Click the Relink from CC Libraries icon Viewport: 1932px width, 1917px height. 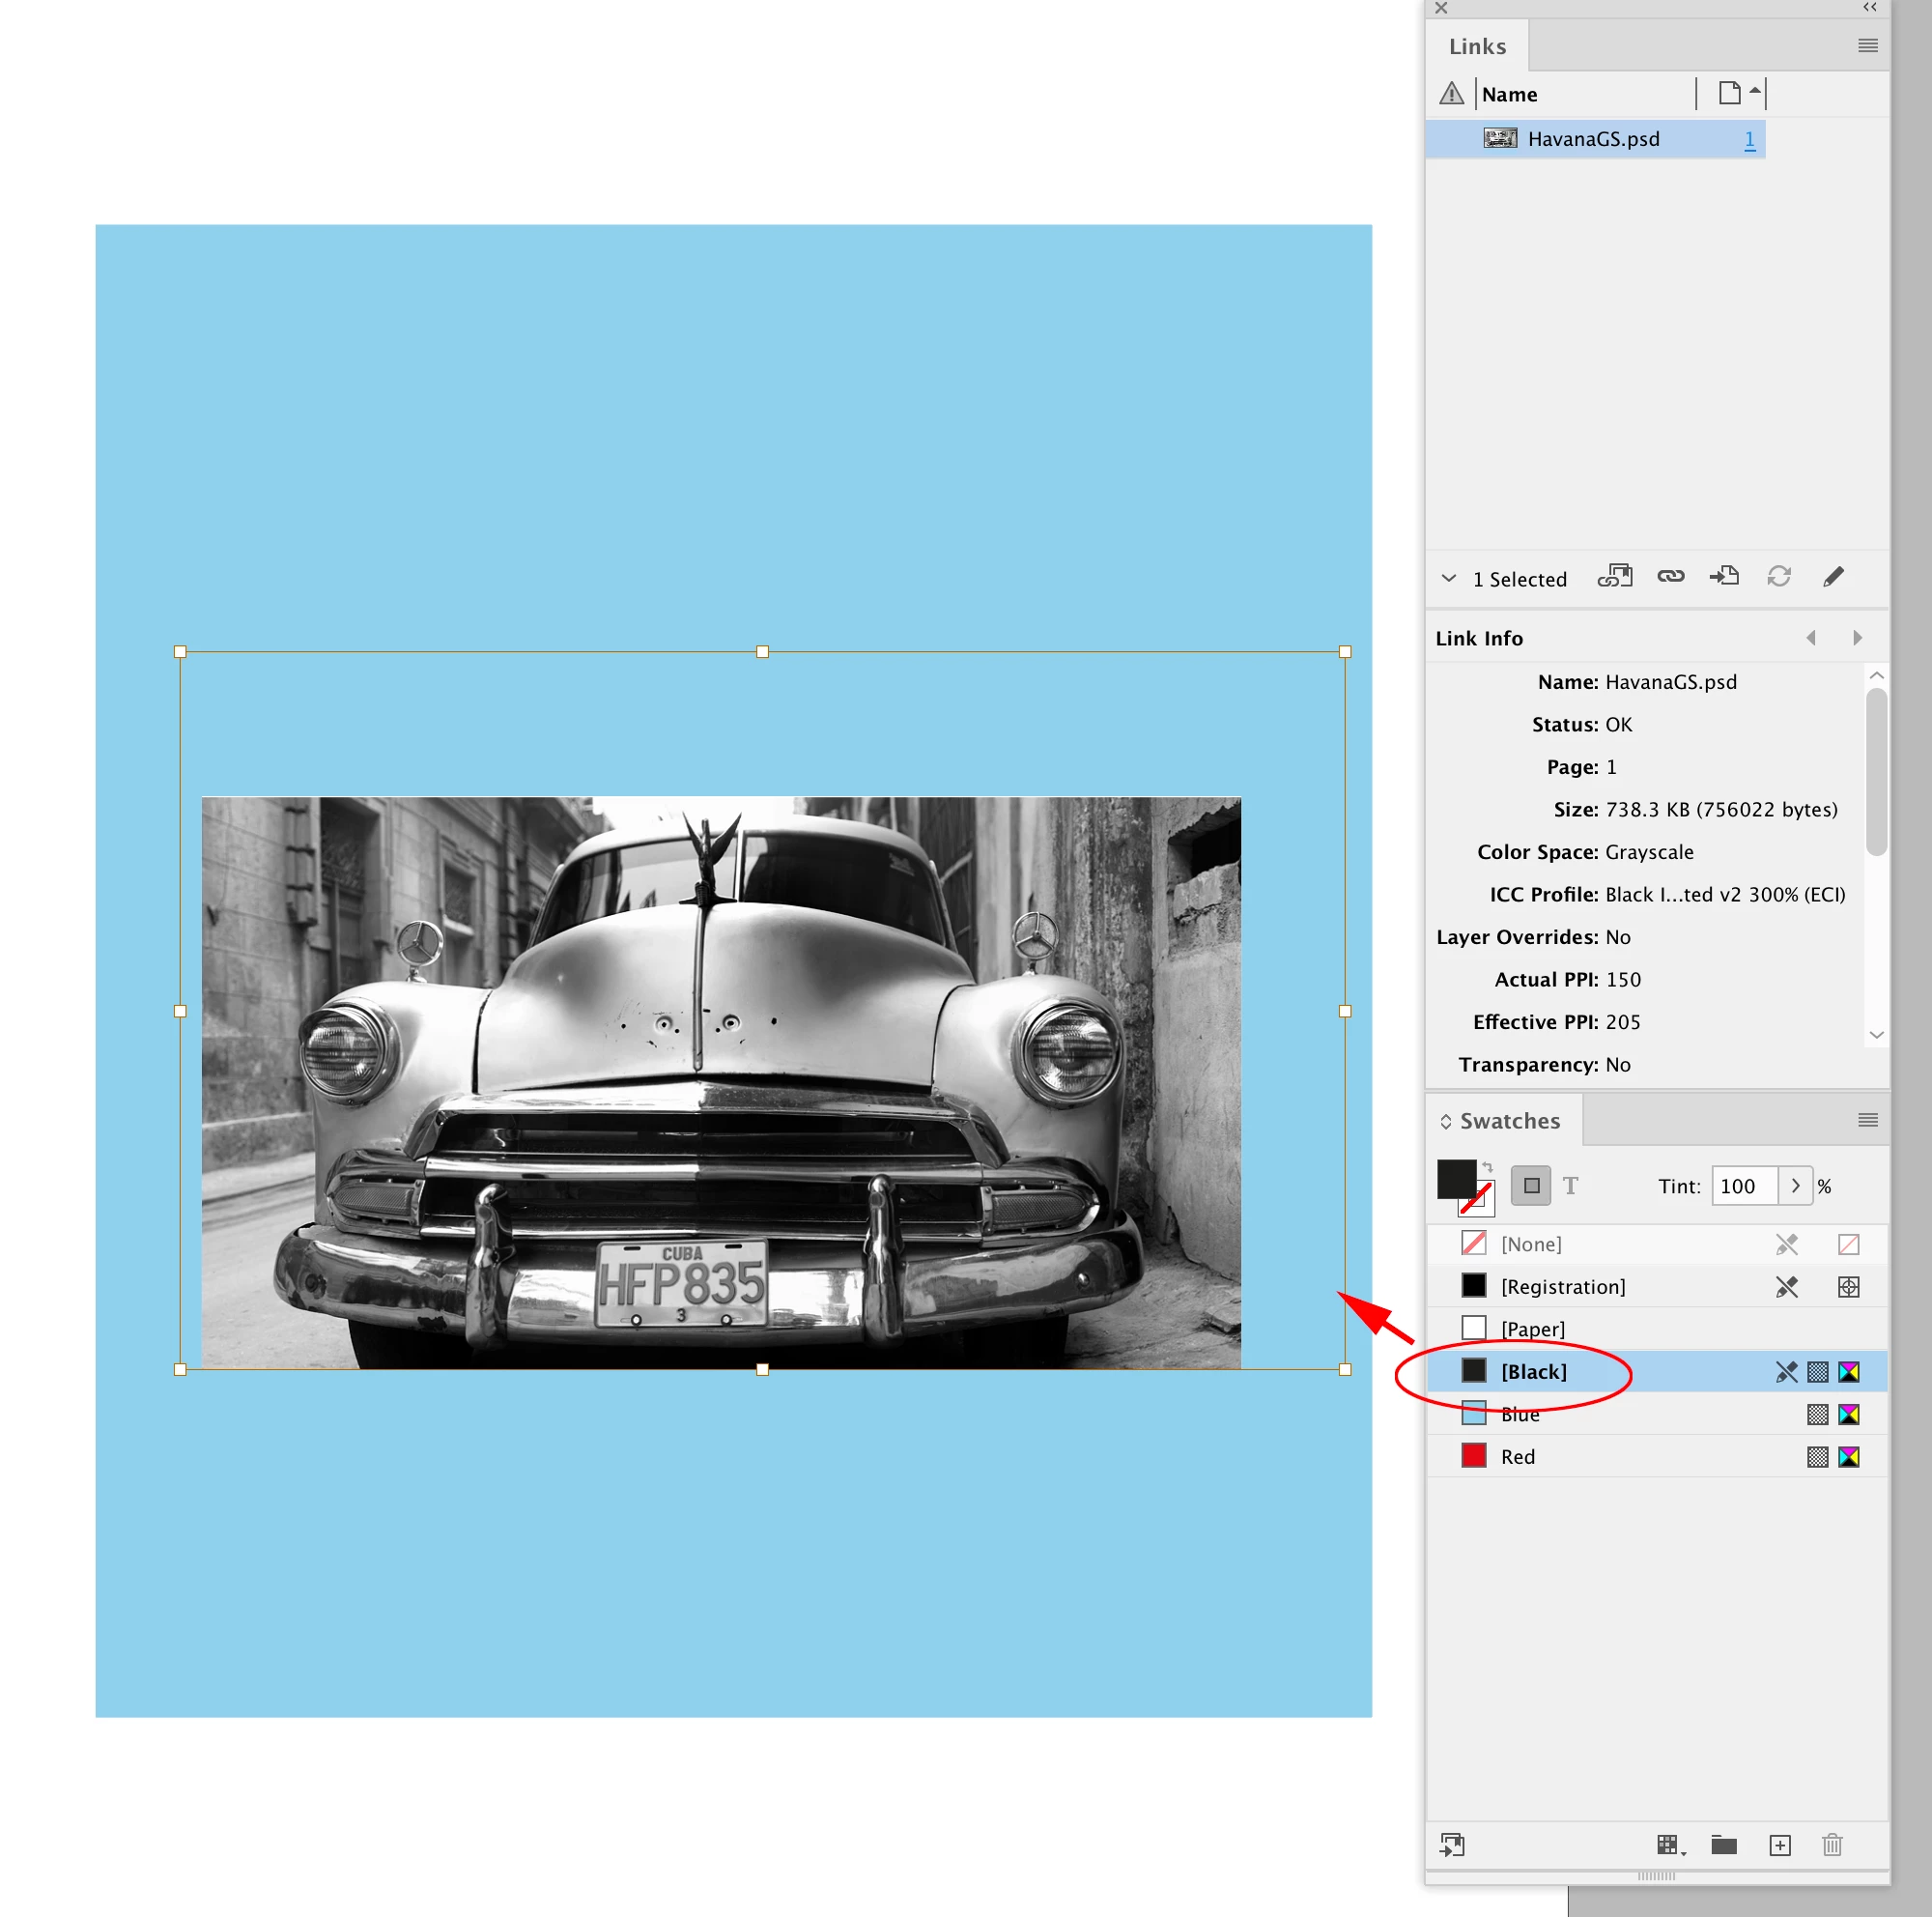[x=1614, y=577]
